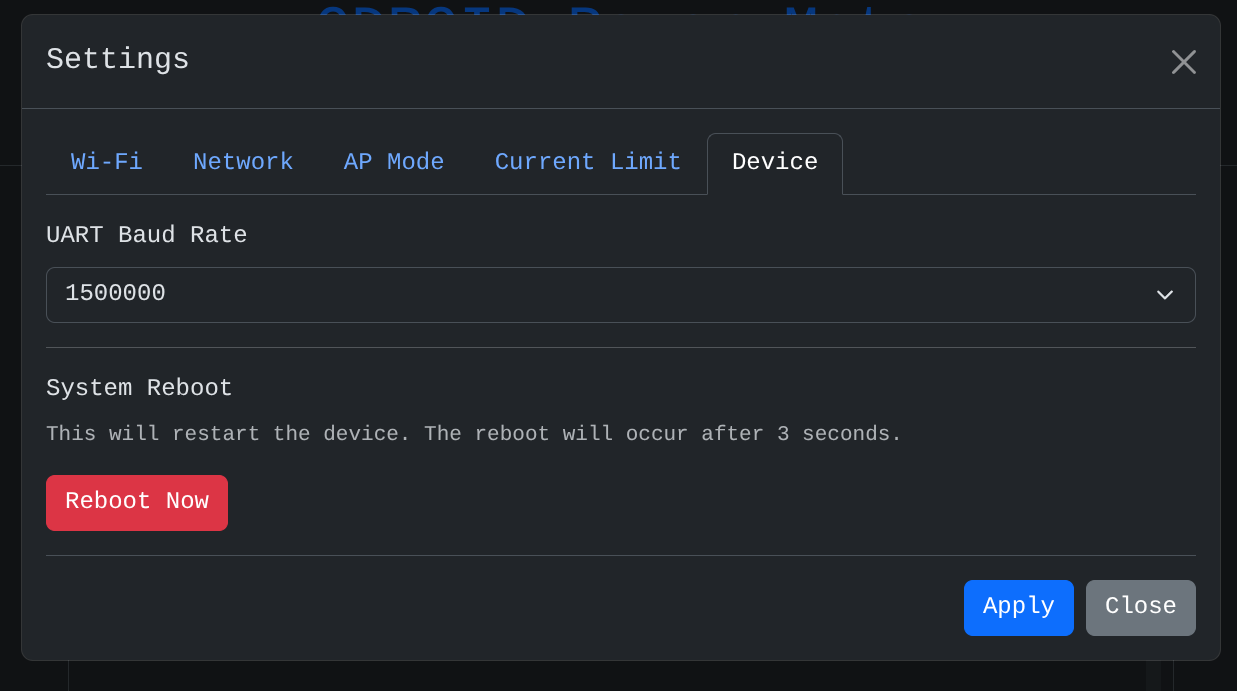Dismiss dialog using Close button
The height and width of the screenshot is (691, 1237).
1140,607
